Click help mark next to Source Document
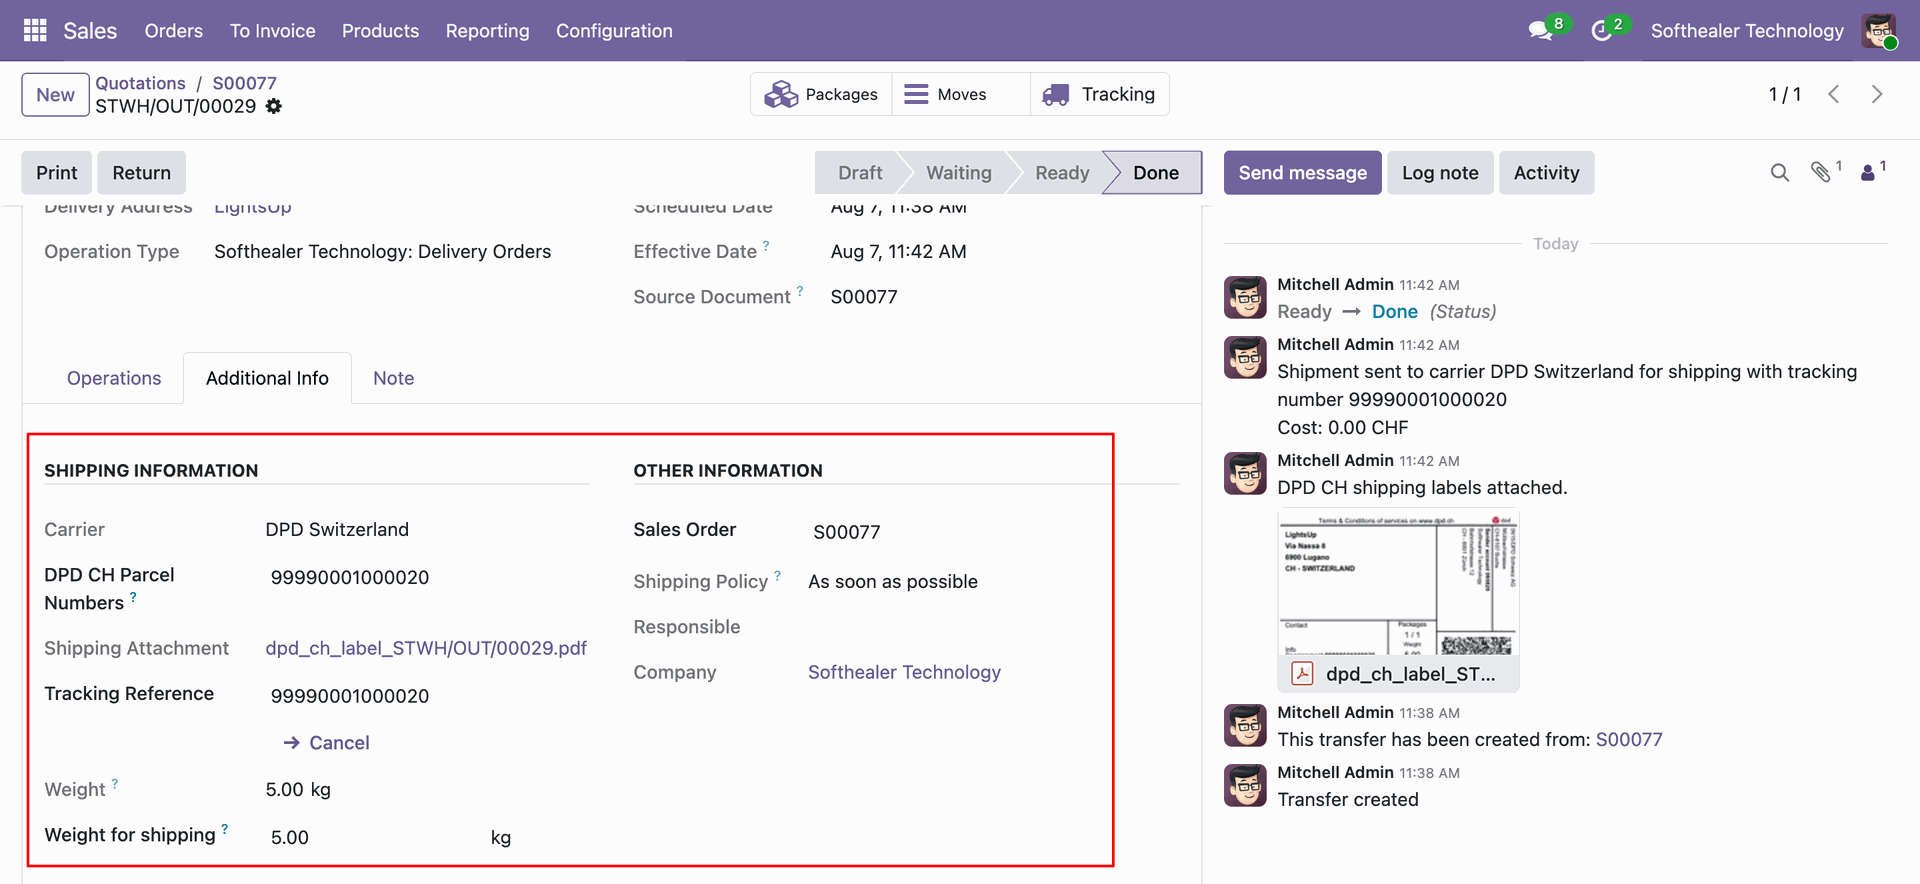Viewport: 1920px width, 884px height. coord(800,291)
